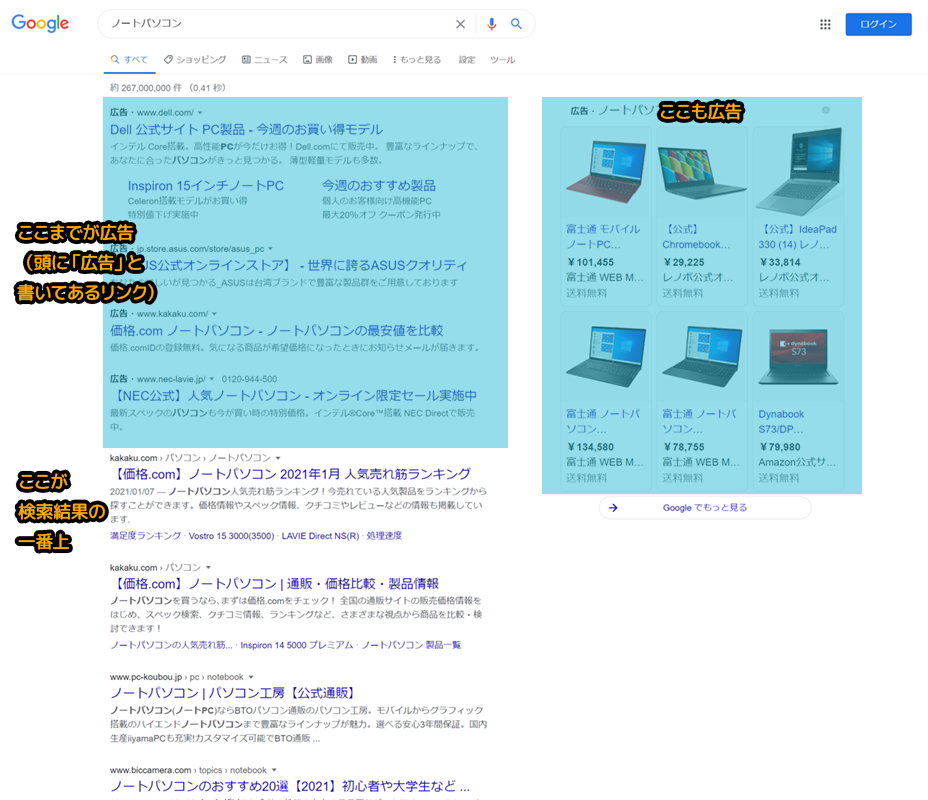
Task: Expand the arrow next to www.pc-koubou.jp URL
Action: tap(251, 677)
